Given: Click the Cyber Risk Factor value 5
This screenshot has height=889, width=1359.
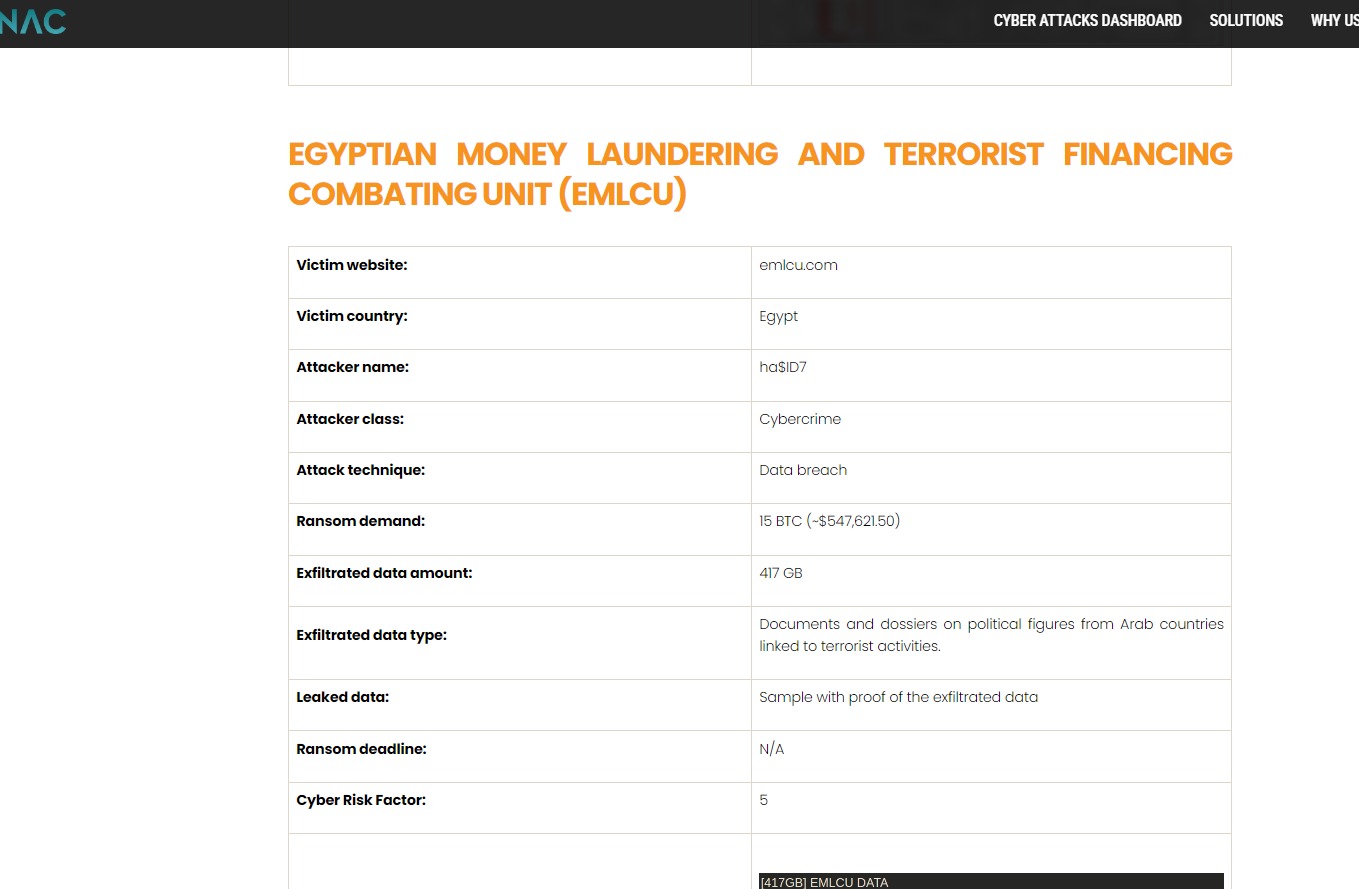Looking at the screenshot, I should [764, 800].
